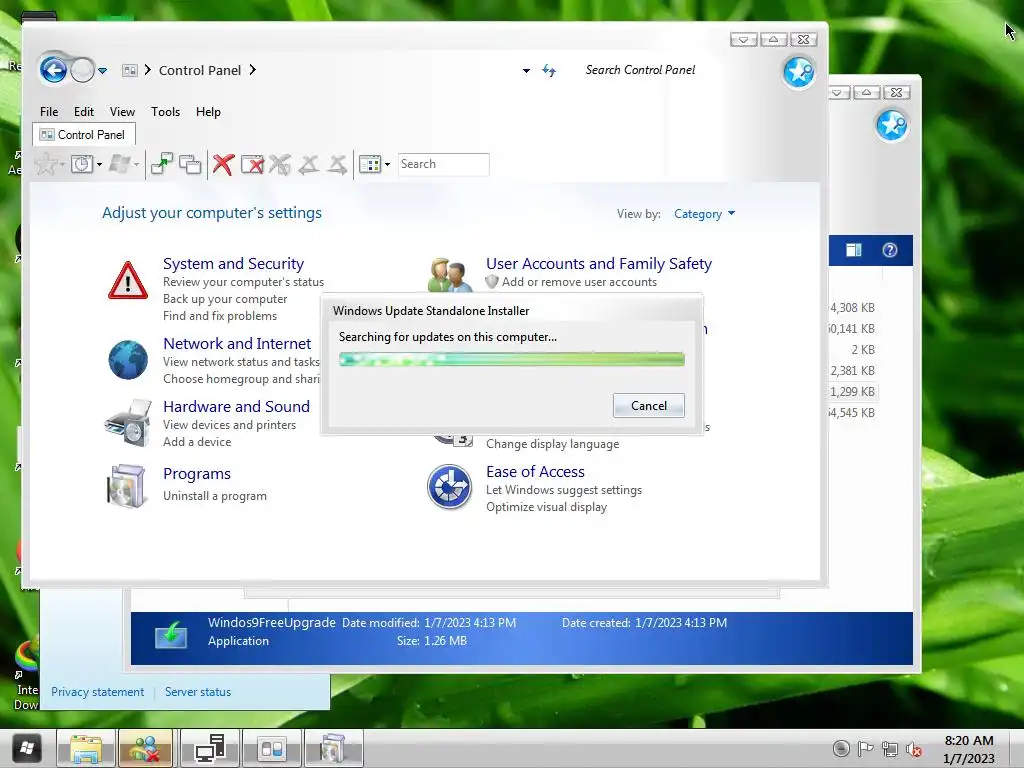Open the Tools menu
Viewport: 1024px width, 768px height.
(x=165, y=112)
